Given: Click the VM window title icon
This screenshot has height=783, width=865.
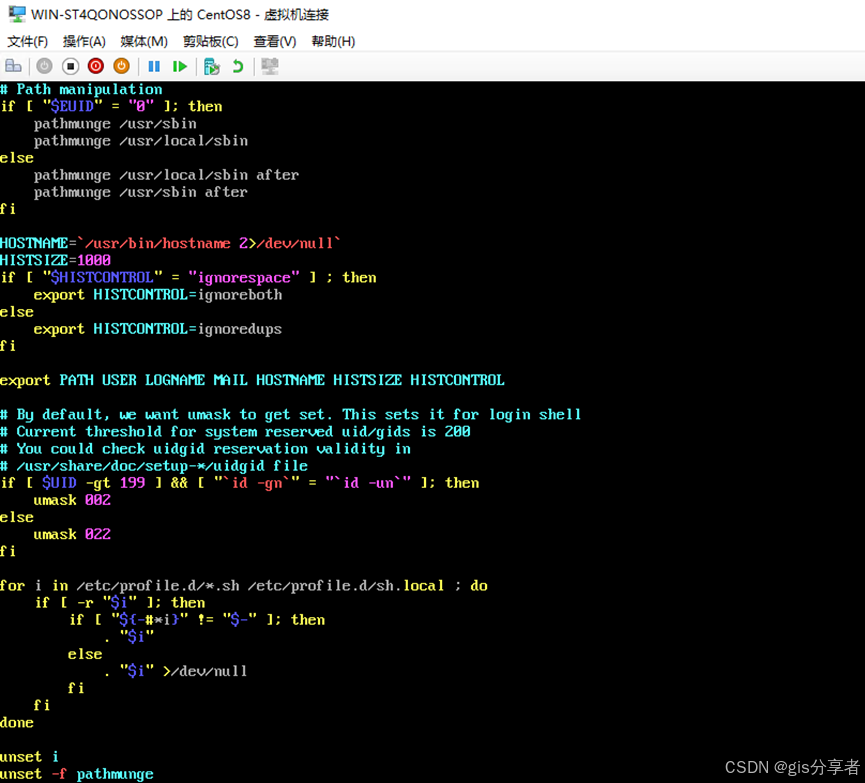Looking at the screenshot, I should pos(17,14).
